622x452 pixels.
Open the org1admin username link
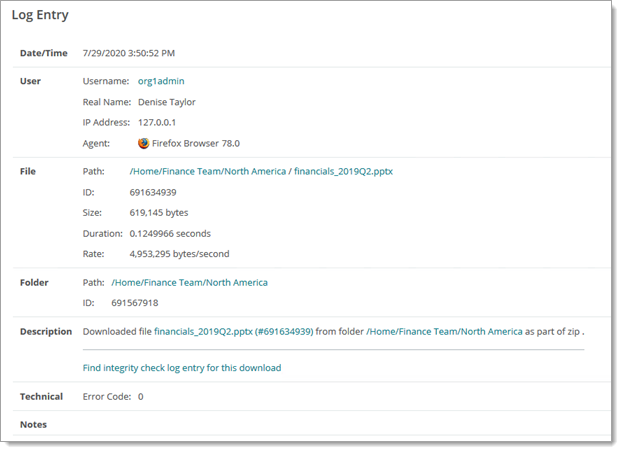[x=161, y=81]
